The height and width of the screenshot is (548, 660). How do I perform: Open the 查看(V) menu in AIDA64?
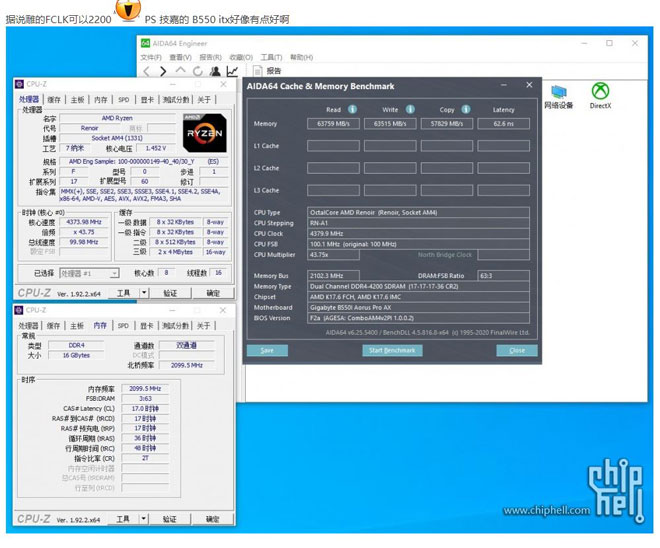coord(180,57)
